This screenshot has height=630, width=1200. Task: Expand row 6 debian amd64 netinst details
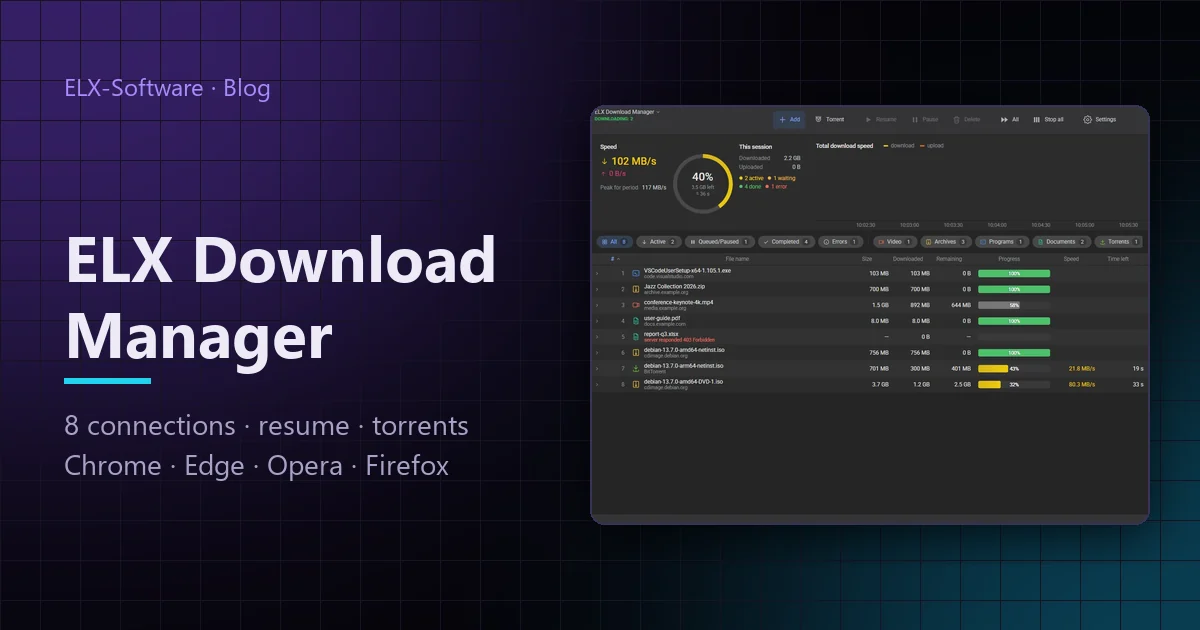tap(598, 352)
